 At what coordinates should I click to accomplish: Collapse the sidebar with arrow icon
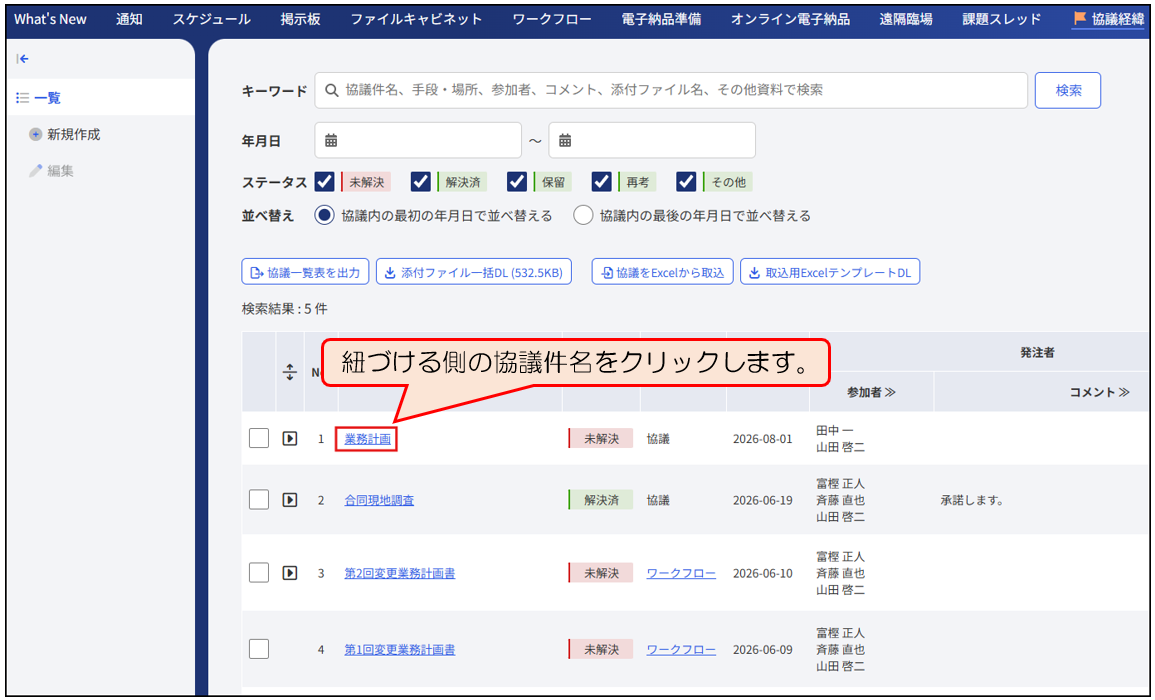click(23, 59)
